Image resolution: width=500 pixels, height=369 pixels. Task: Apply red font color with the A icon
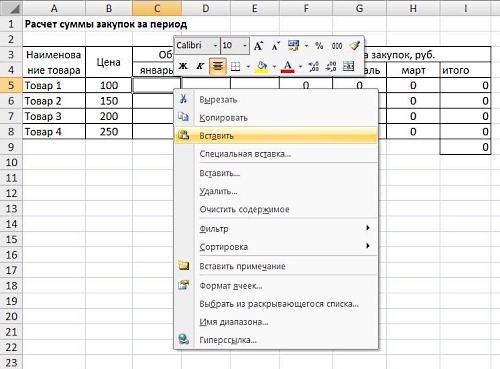(x=288, y=66)
